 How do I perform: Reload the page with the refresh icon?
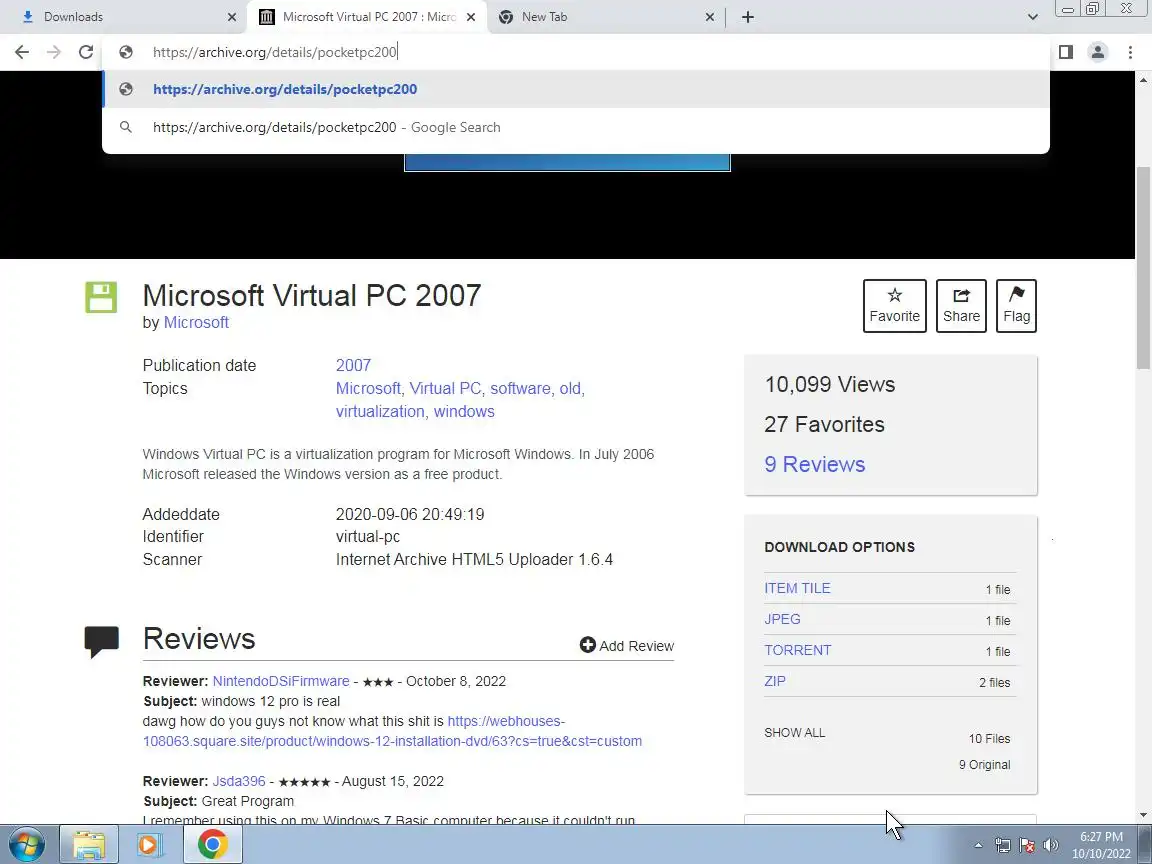pos(86,52)
